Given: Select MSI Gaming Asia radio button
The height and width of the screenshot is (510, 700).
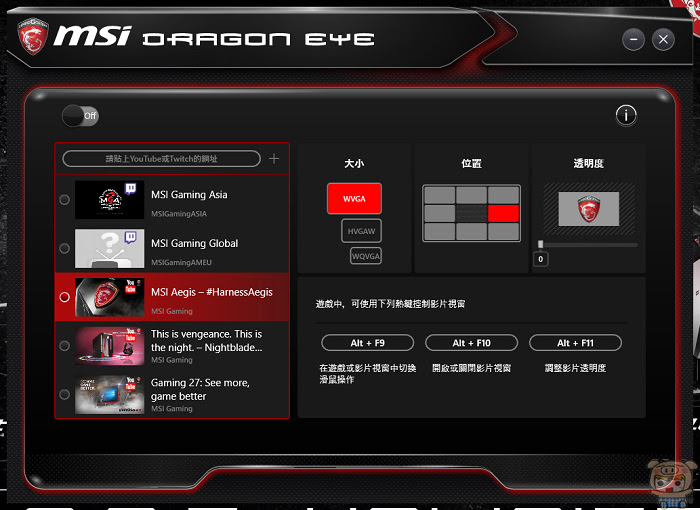Looking at the screenshot, I should click(65, 200).
